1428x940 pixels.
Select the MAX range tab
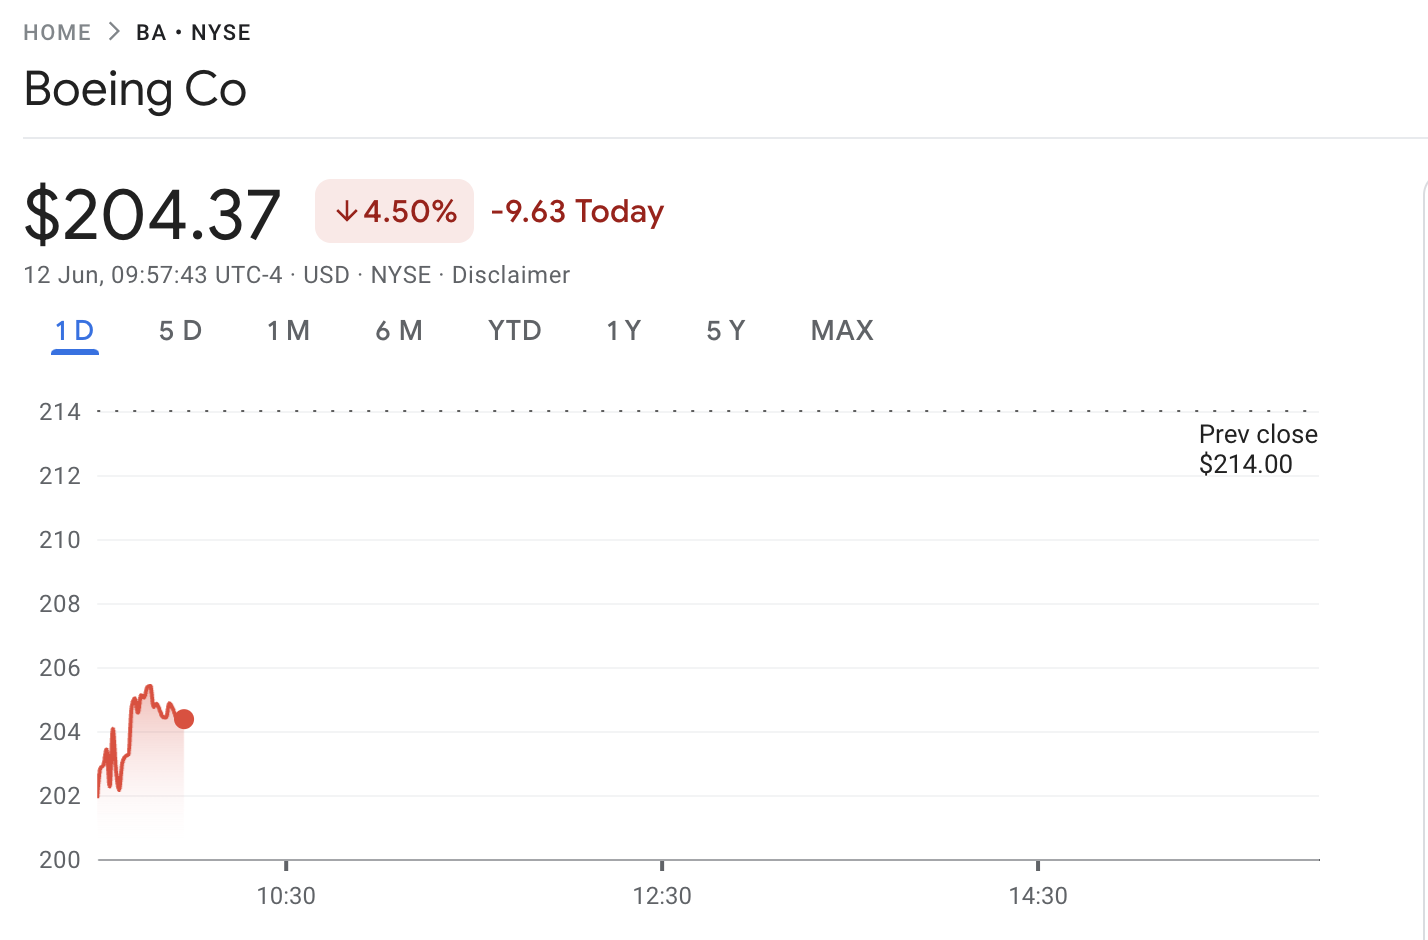coord(842,331)
